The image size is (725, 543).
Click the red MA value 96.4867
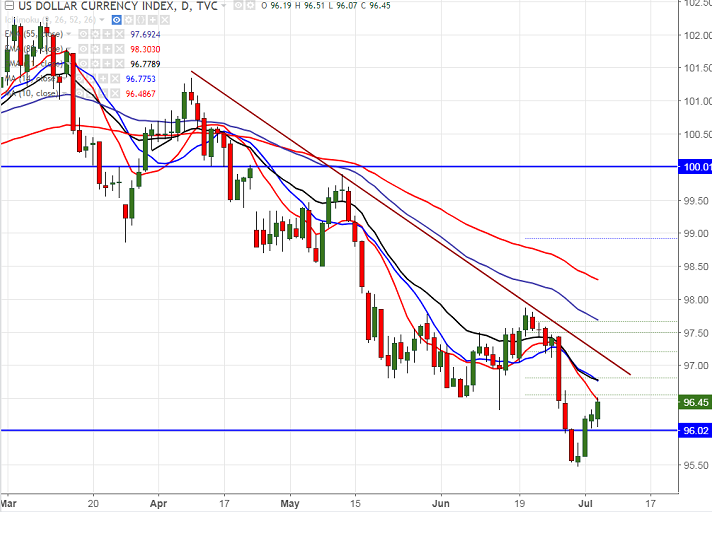(x=141, y=93)
